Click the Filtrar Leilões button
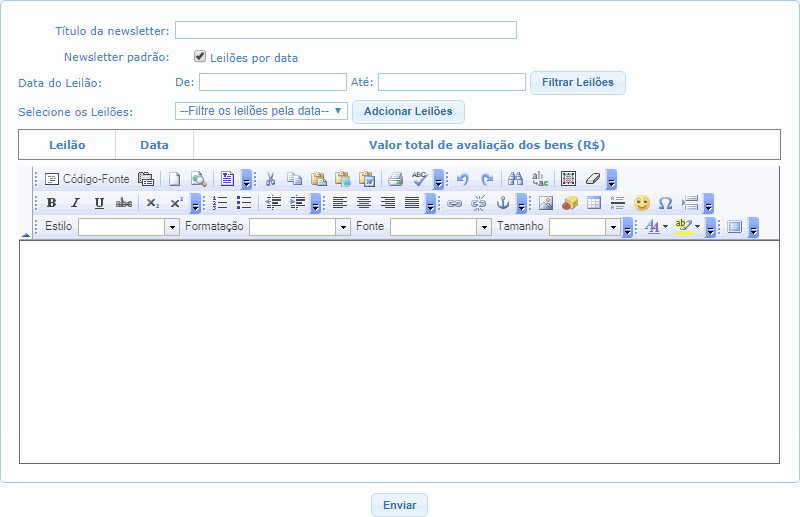 click(577, 82)
